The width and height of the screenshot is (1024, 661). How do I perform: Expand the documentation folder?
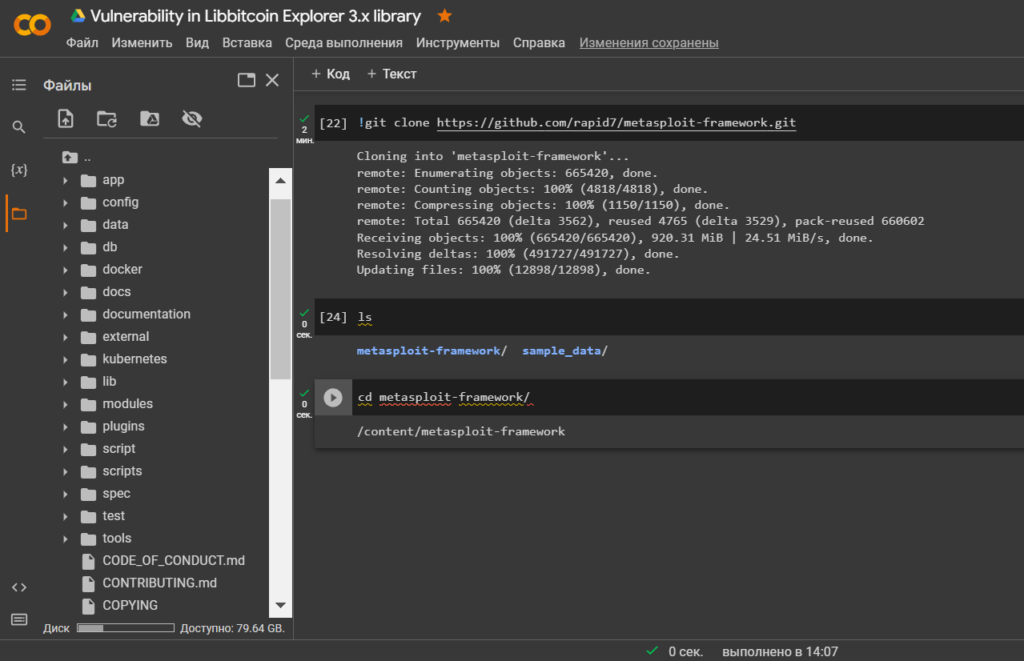click(x=65, y=315)
